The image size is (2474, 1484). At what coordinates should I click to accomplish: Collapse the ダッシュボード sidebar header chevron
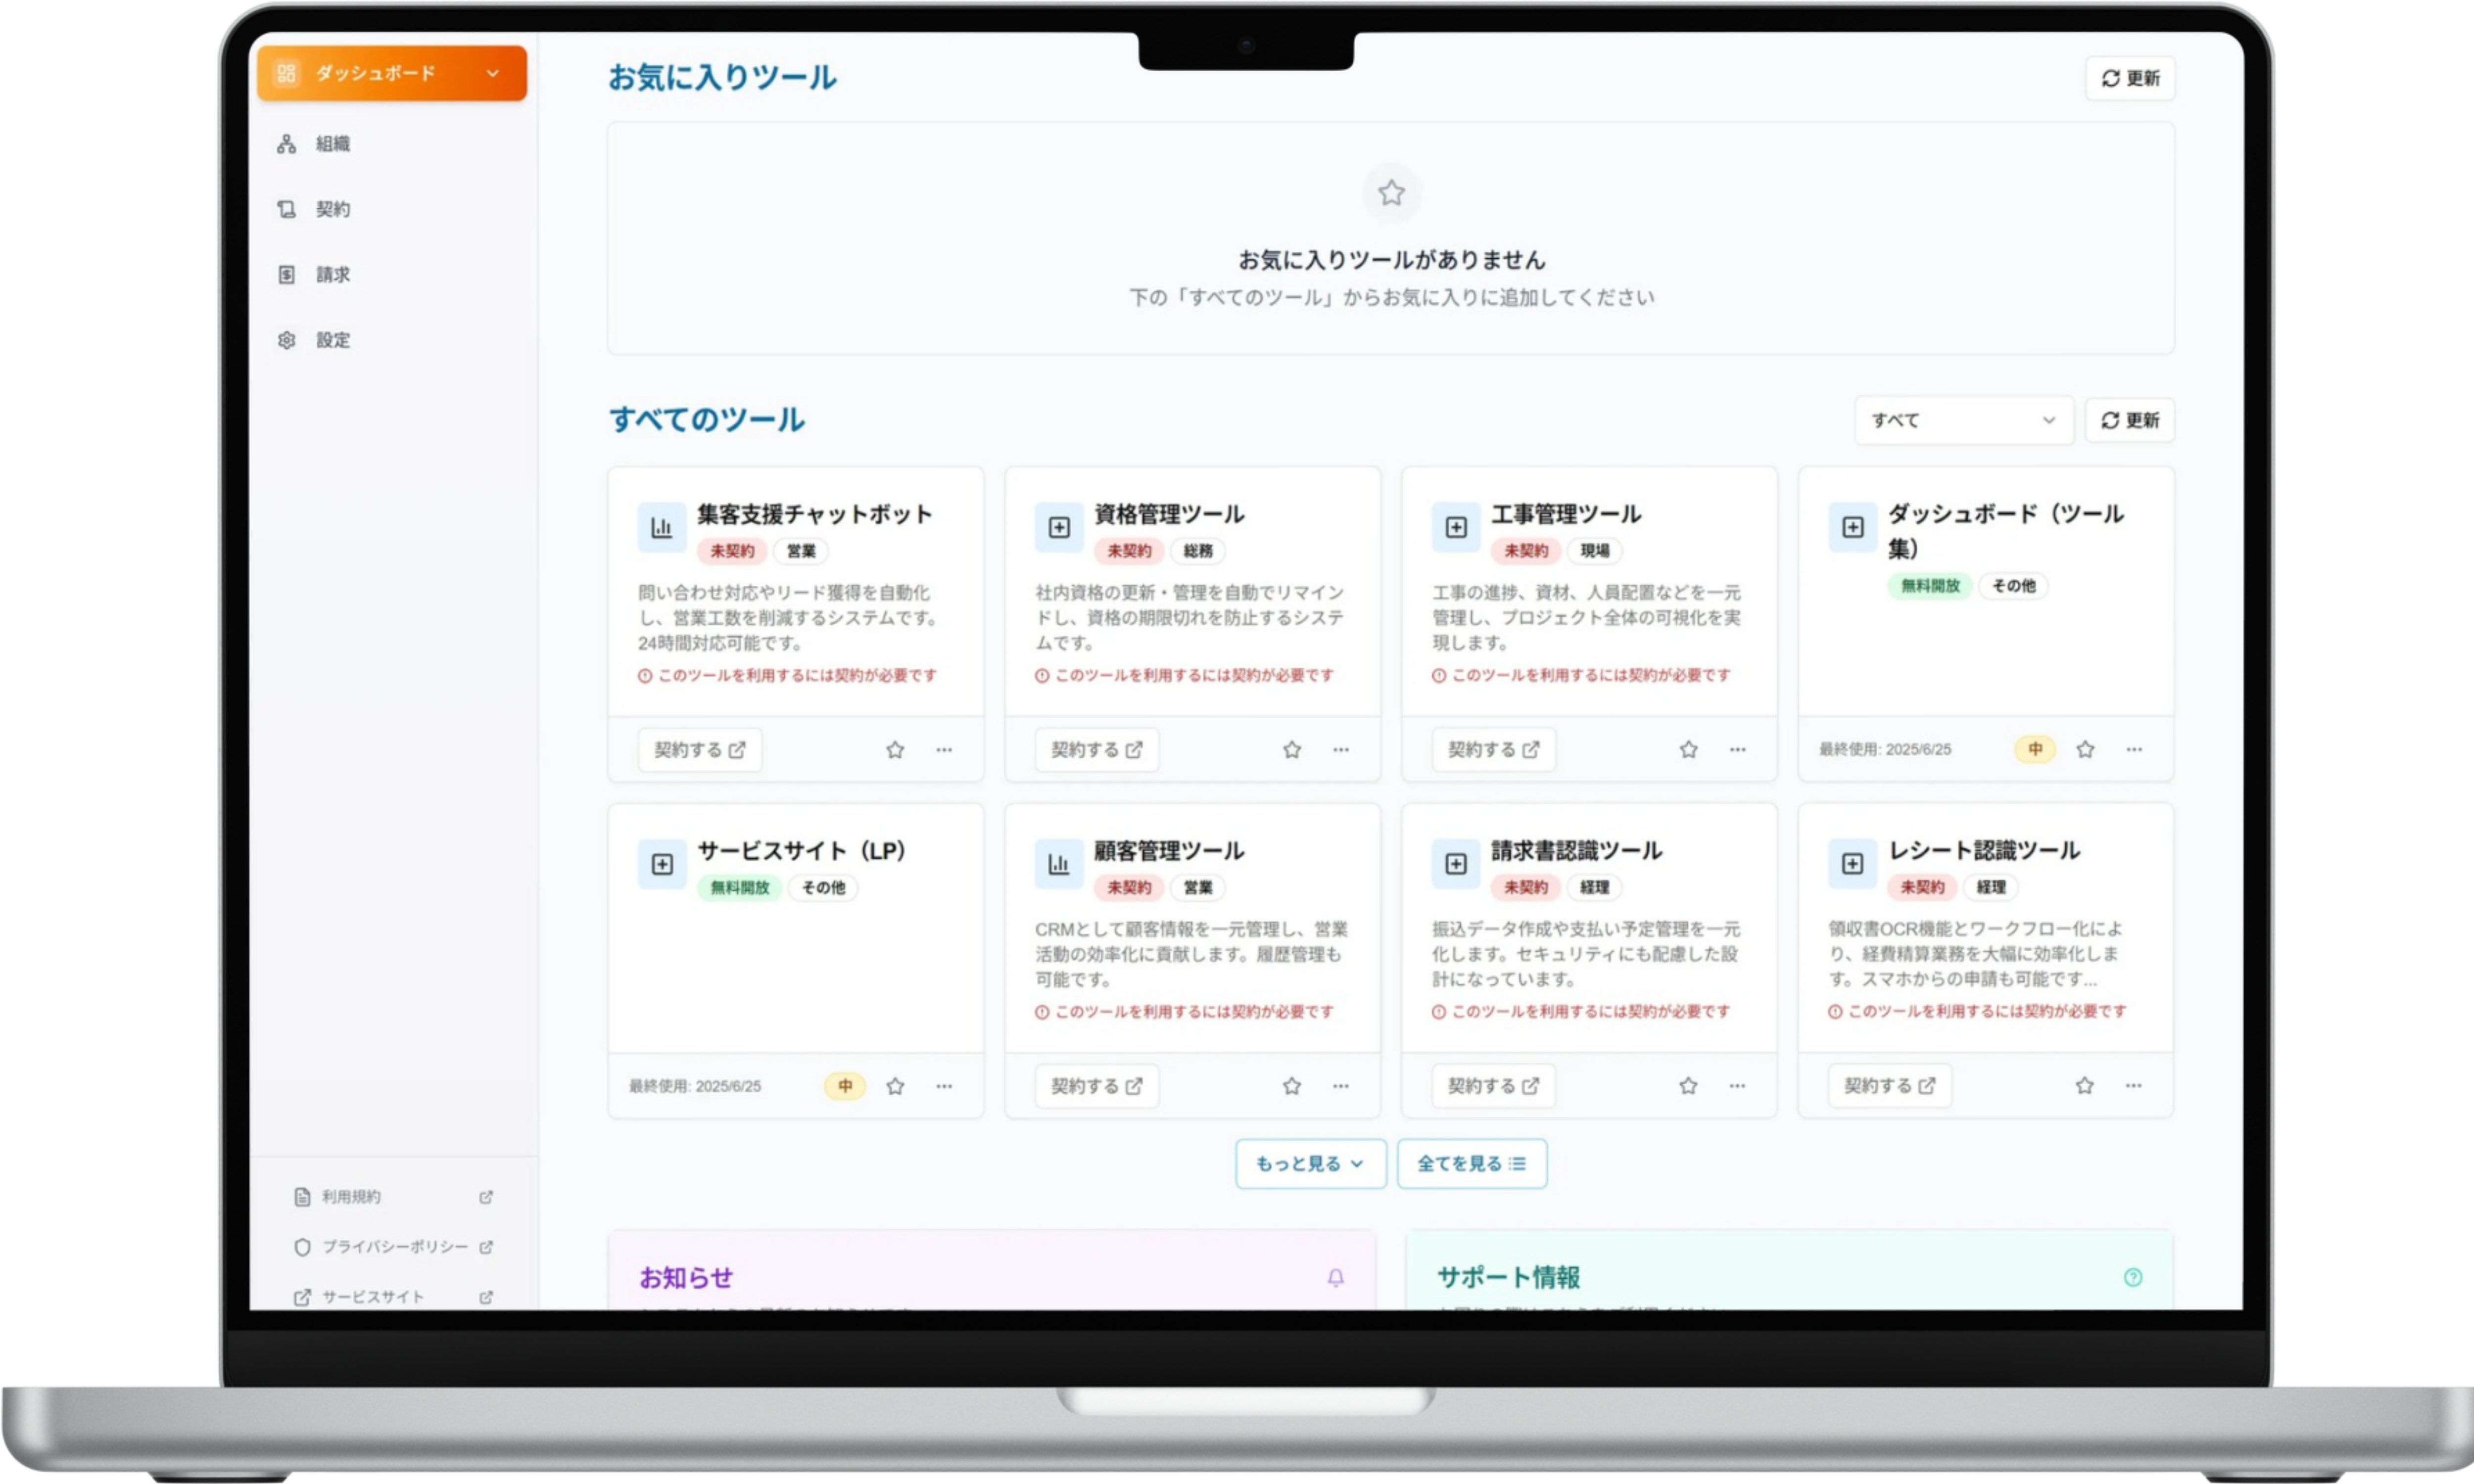(491, 72)
